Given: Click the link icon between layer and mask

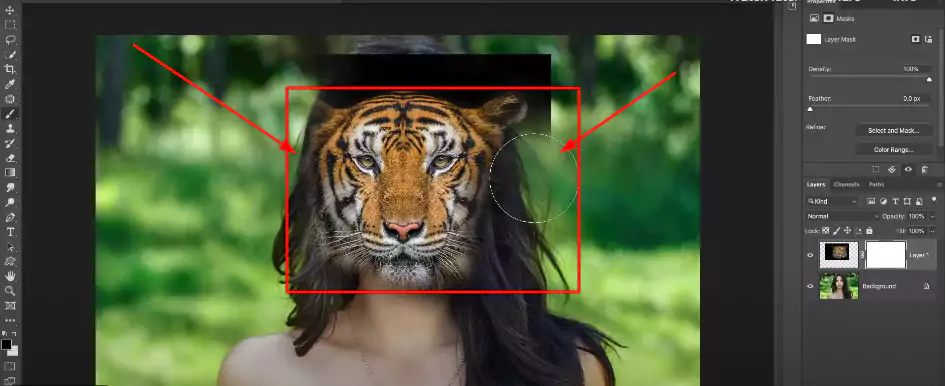Looking at the screenshot, I should pos(862,255).
